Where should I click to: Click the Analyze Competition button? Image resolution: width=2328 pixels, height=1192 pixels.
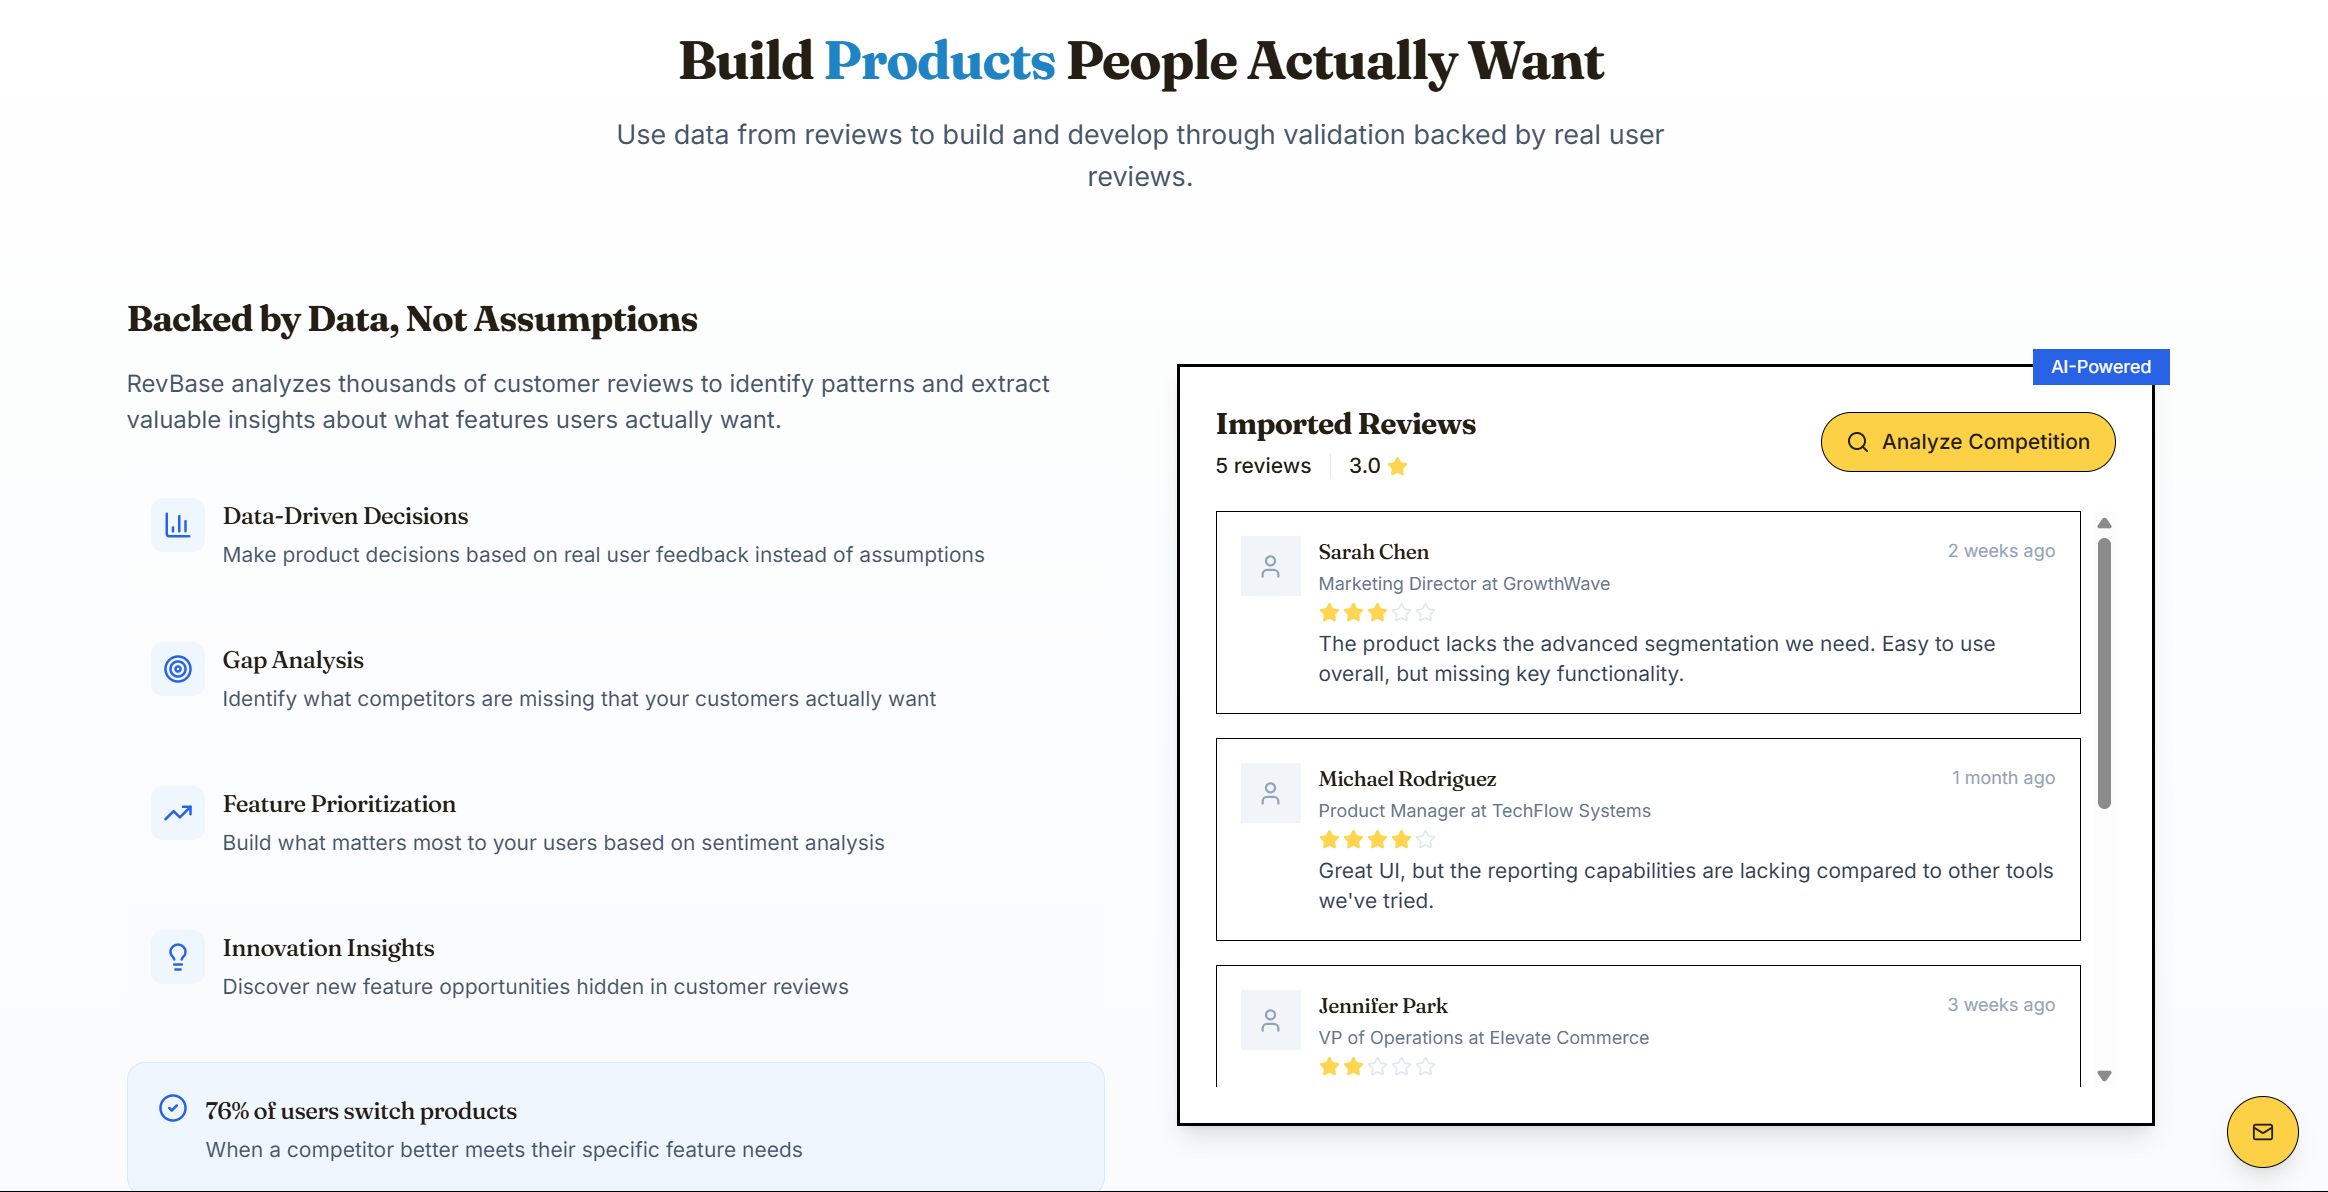point(1968,442)
